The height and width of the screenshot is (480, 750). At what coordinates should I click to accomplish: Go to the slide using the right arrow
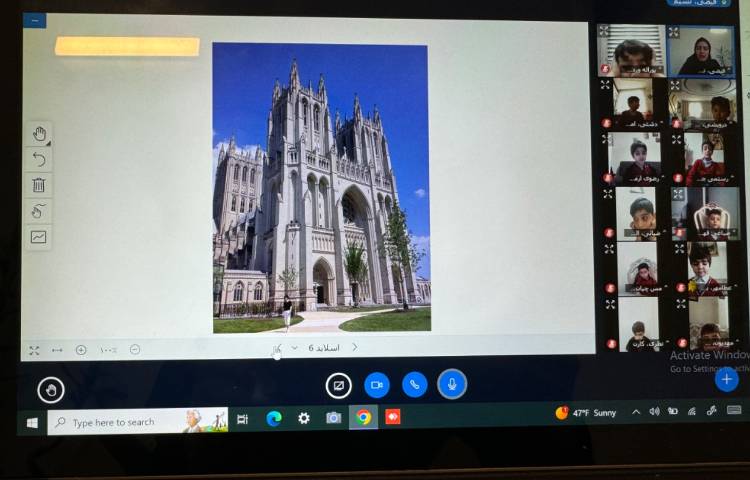[354, 348]
